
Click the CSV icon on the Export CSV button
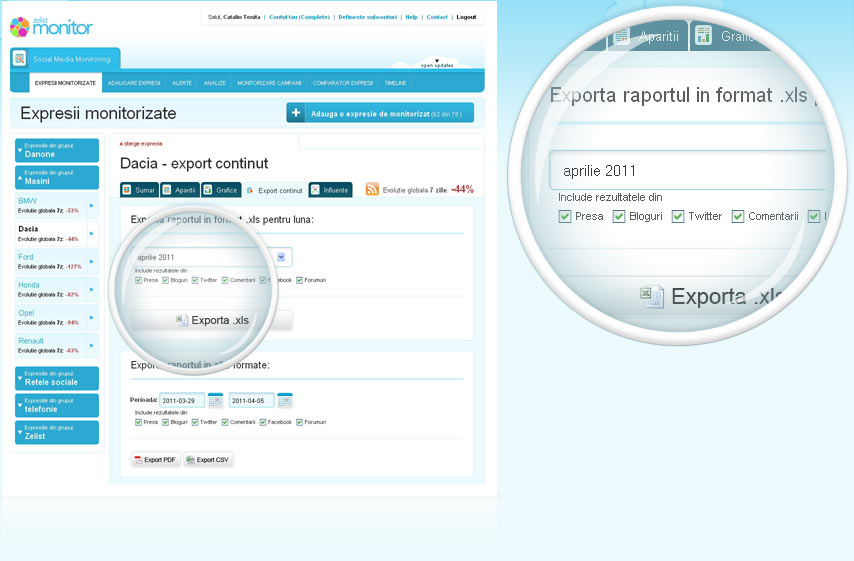pyautogui.click(x=190, y=460)
